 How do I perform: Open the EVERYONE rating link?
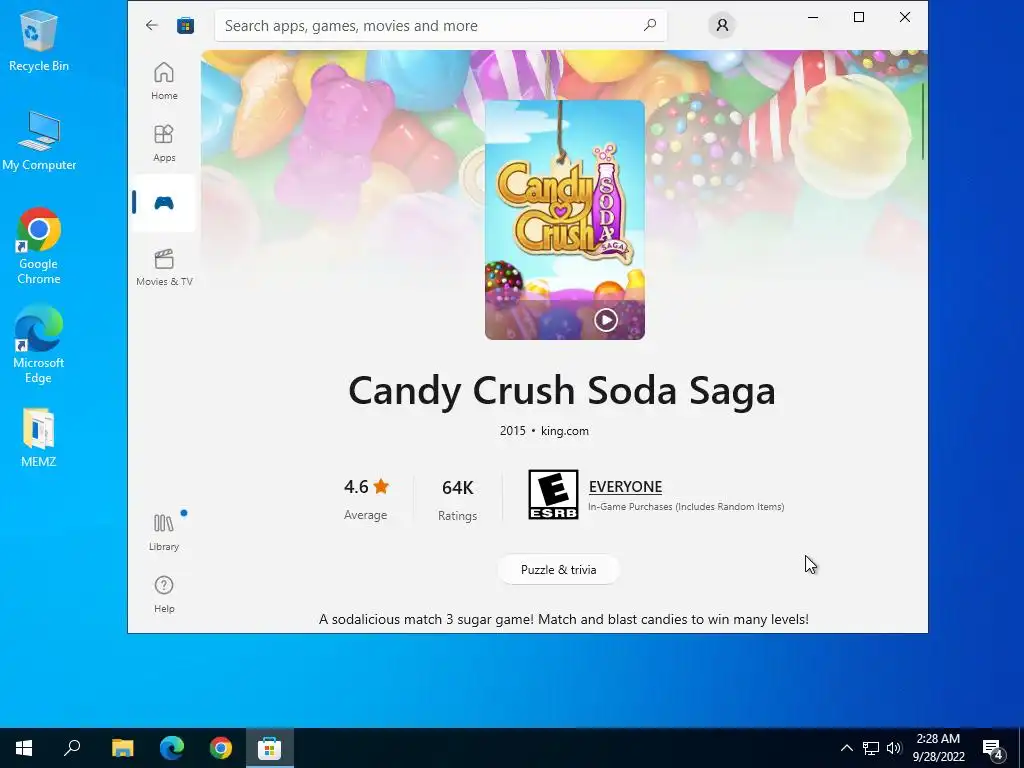click(x=625, y=487)
